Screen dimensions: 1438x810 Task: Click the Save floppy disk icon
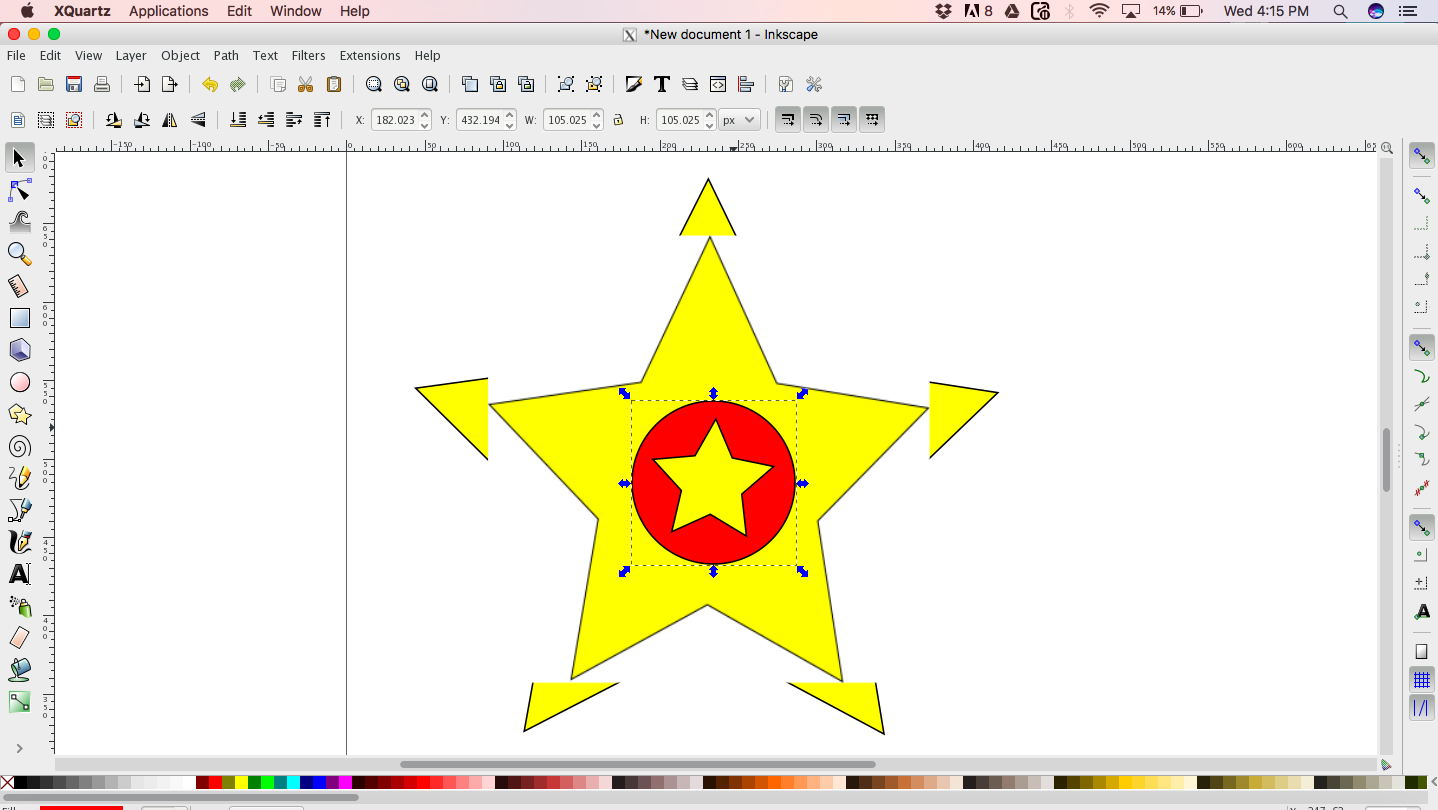[x=73, y=84]
